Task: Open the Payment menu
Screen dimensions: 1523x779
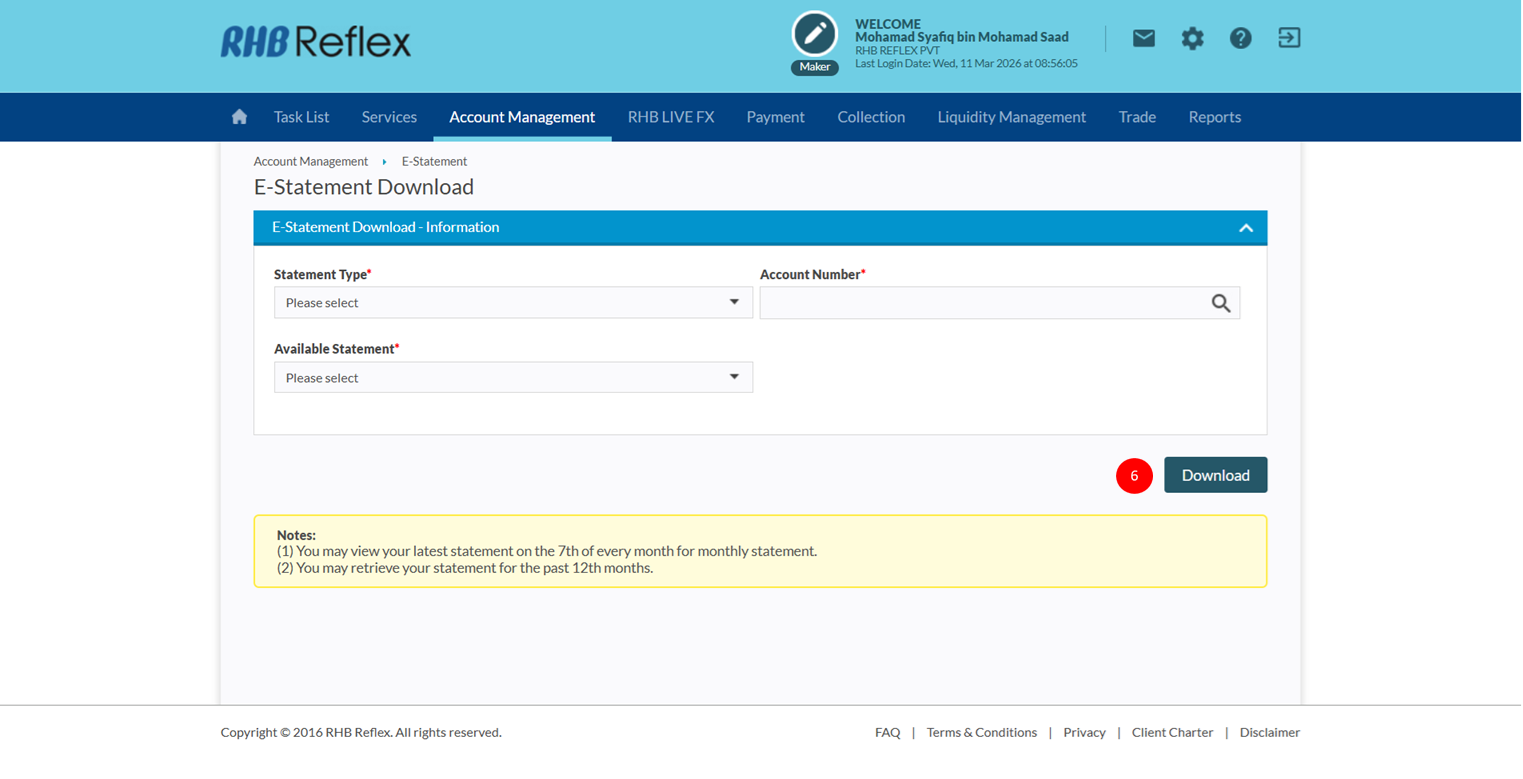Action: point(775,117)
